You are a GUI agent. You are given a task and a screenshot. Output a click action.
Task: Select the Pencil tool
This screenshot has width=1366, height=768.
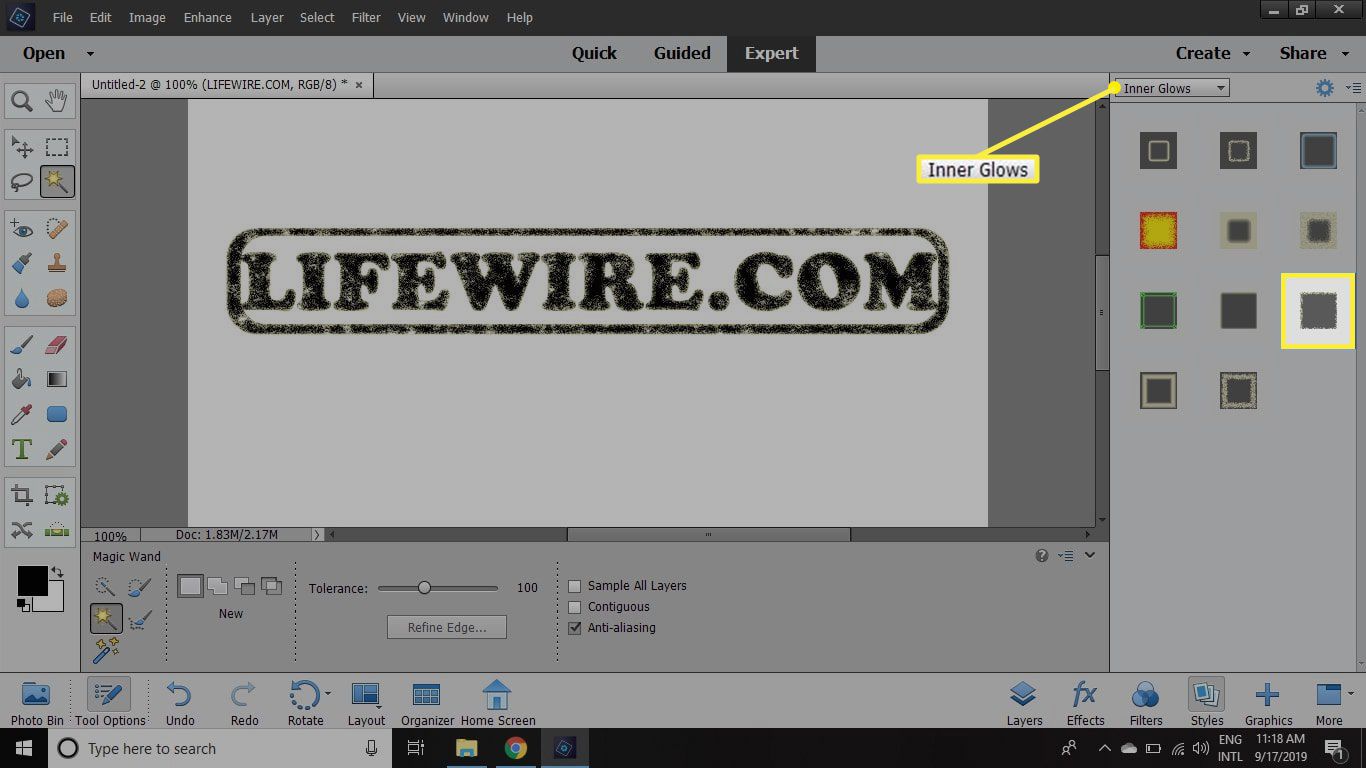57,448
